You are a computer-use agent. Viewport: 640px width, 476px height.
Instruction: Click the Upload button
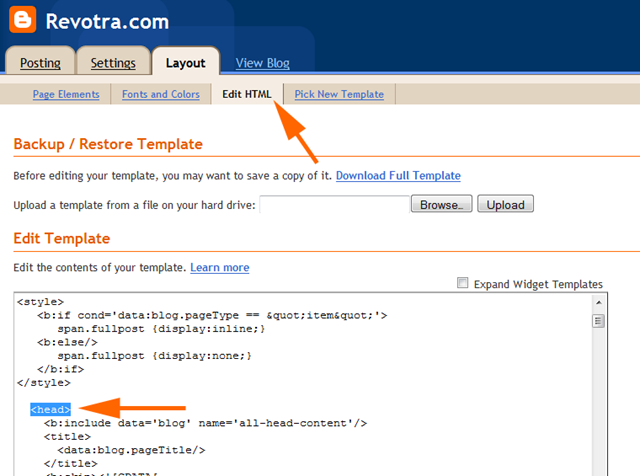pos(505,204)
